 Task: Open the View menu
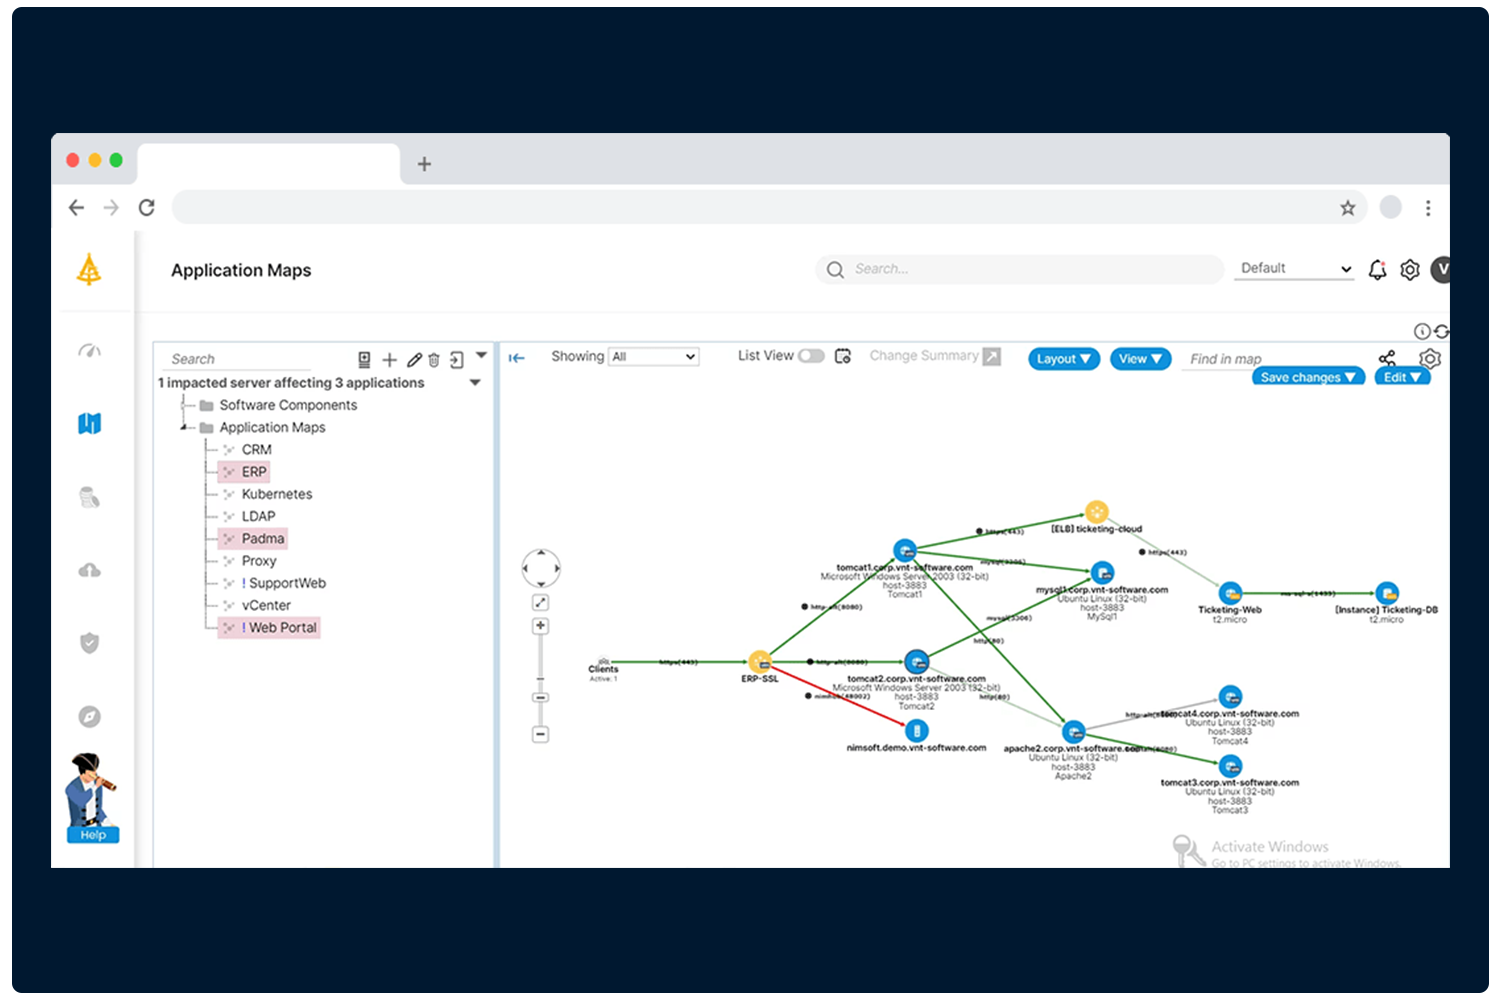click(x=1140, y=359)
